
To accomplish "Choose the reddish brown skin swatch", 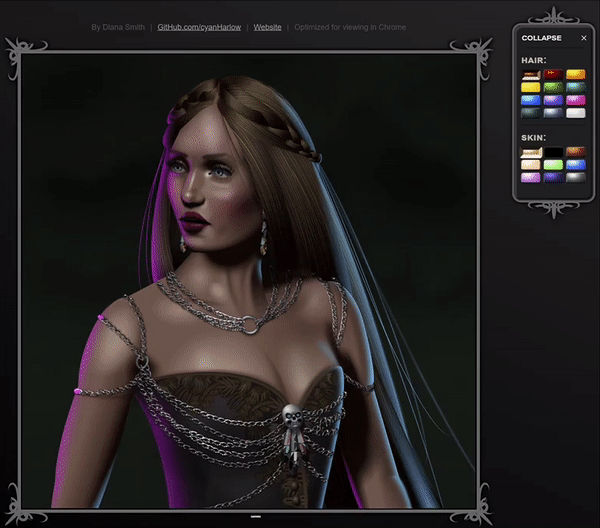I will click(576, 152).
